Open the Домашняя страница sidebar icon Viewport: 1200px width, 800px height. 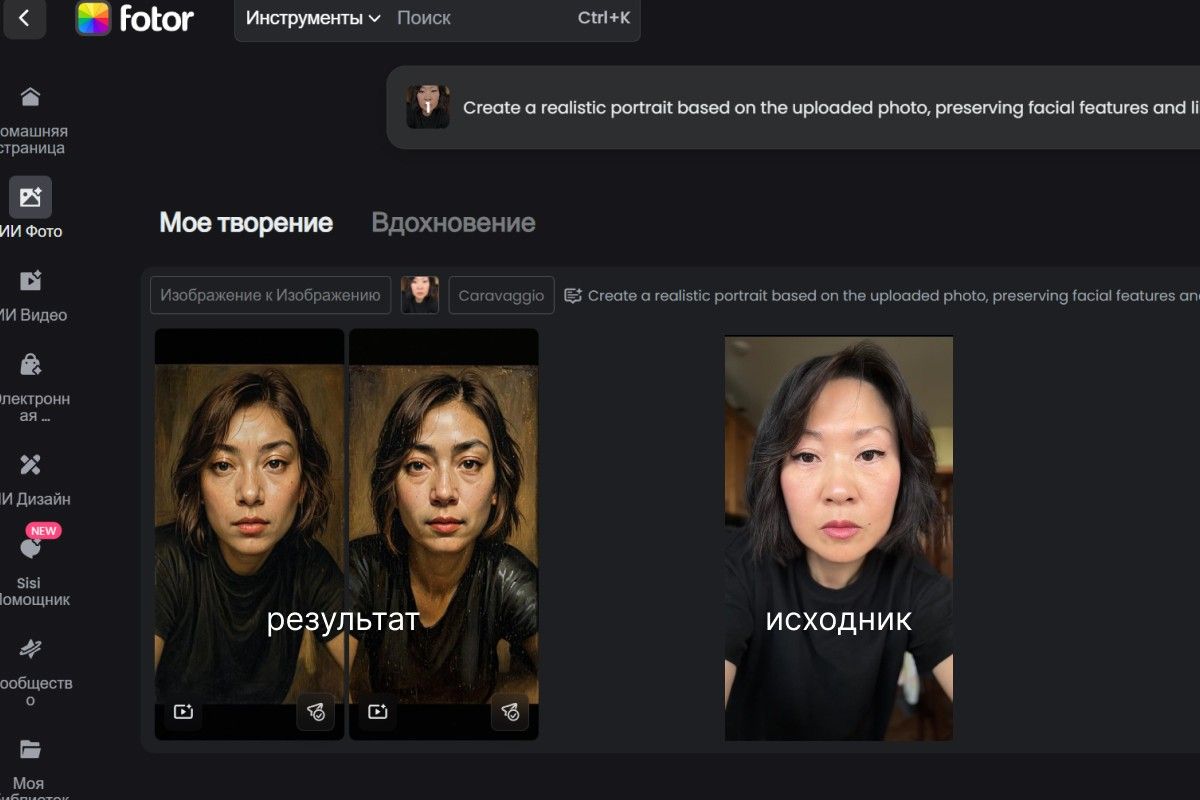pos(30,95)
